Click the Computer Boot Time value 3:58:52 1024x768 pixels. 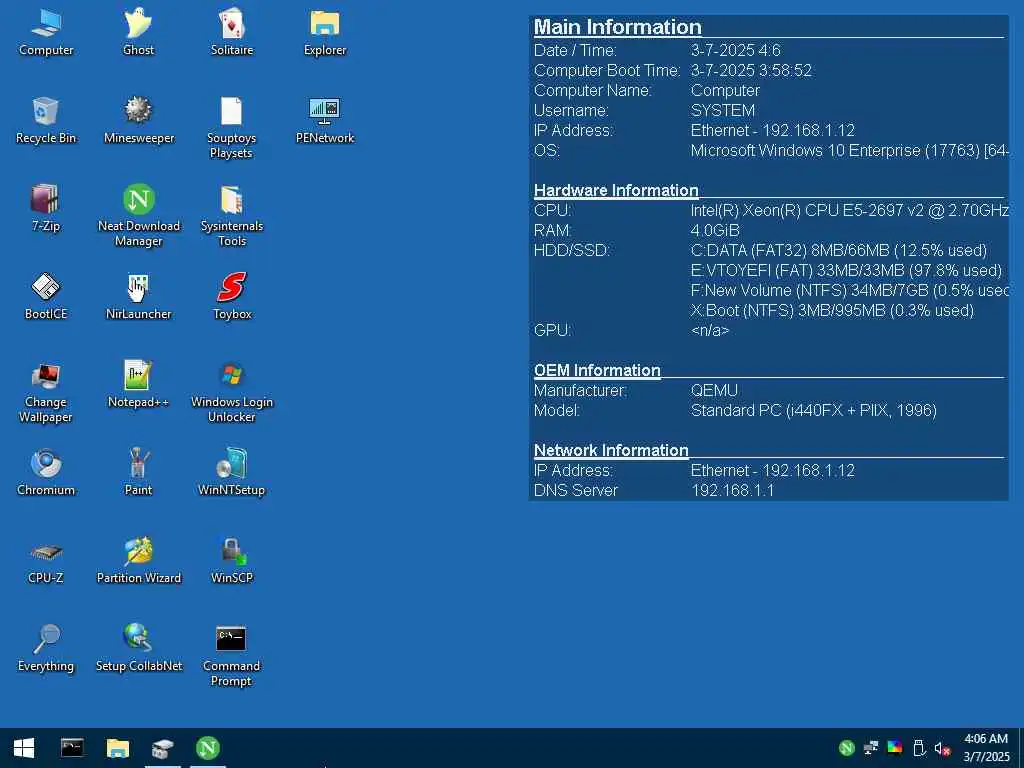751,71
